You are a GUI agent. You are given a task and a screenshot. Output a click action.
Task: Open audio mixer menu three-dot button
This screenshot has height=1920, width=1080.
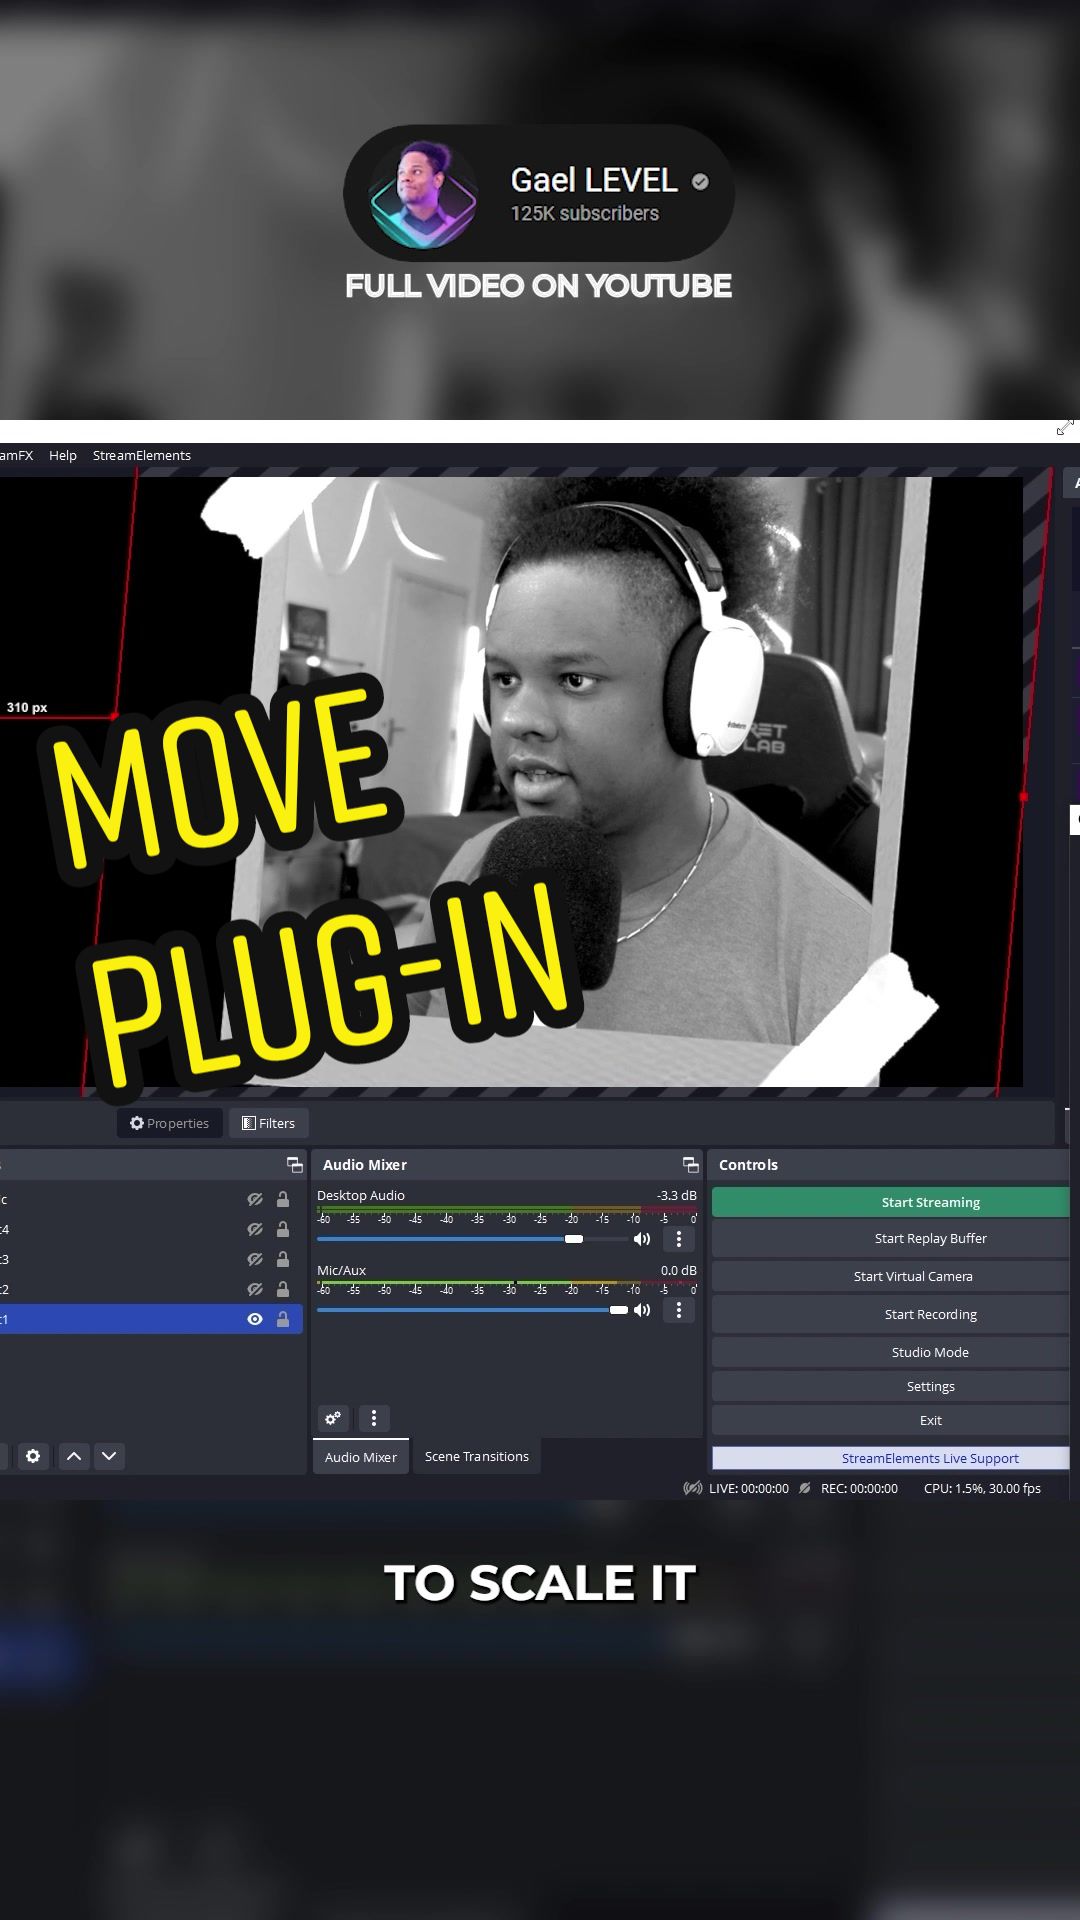(374, 1417)
